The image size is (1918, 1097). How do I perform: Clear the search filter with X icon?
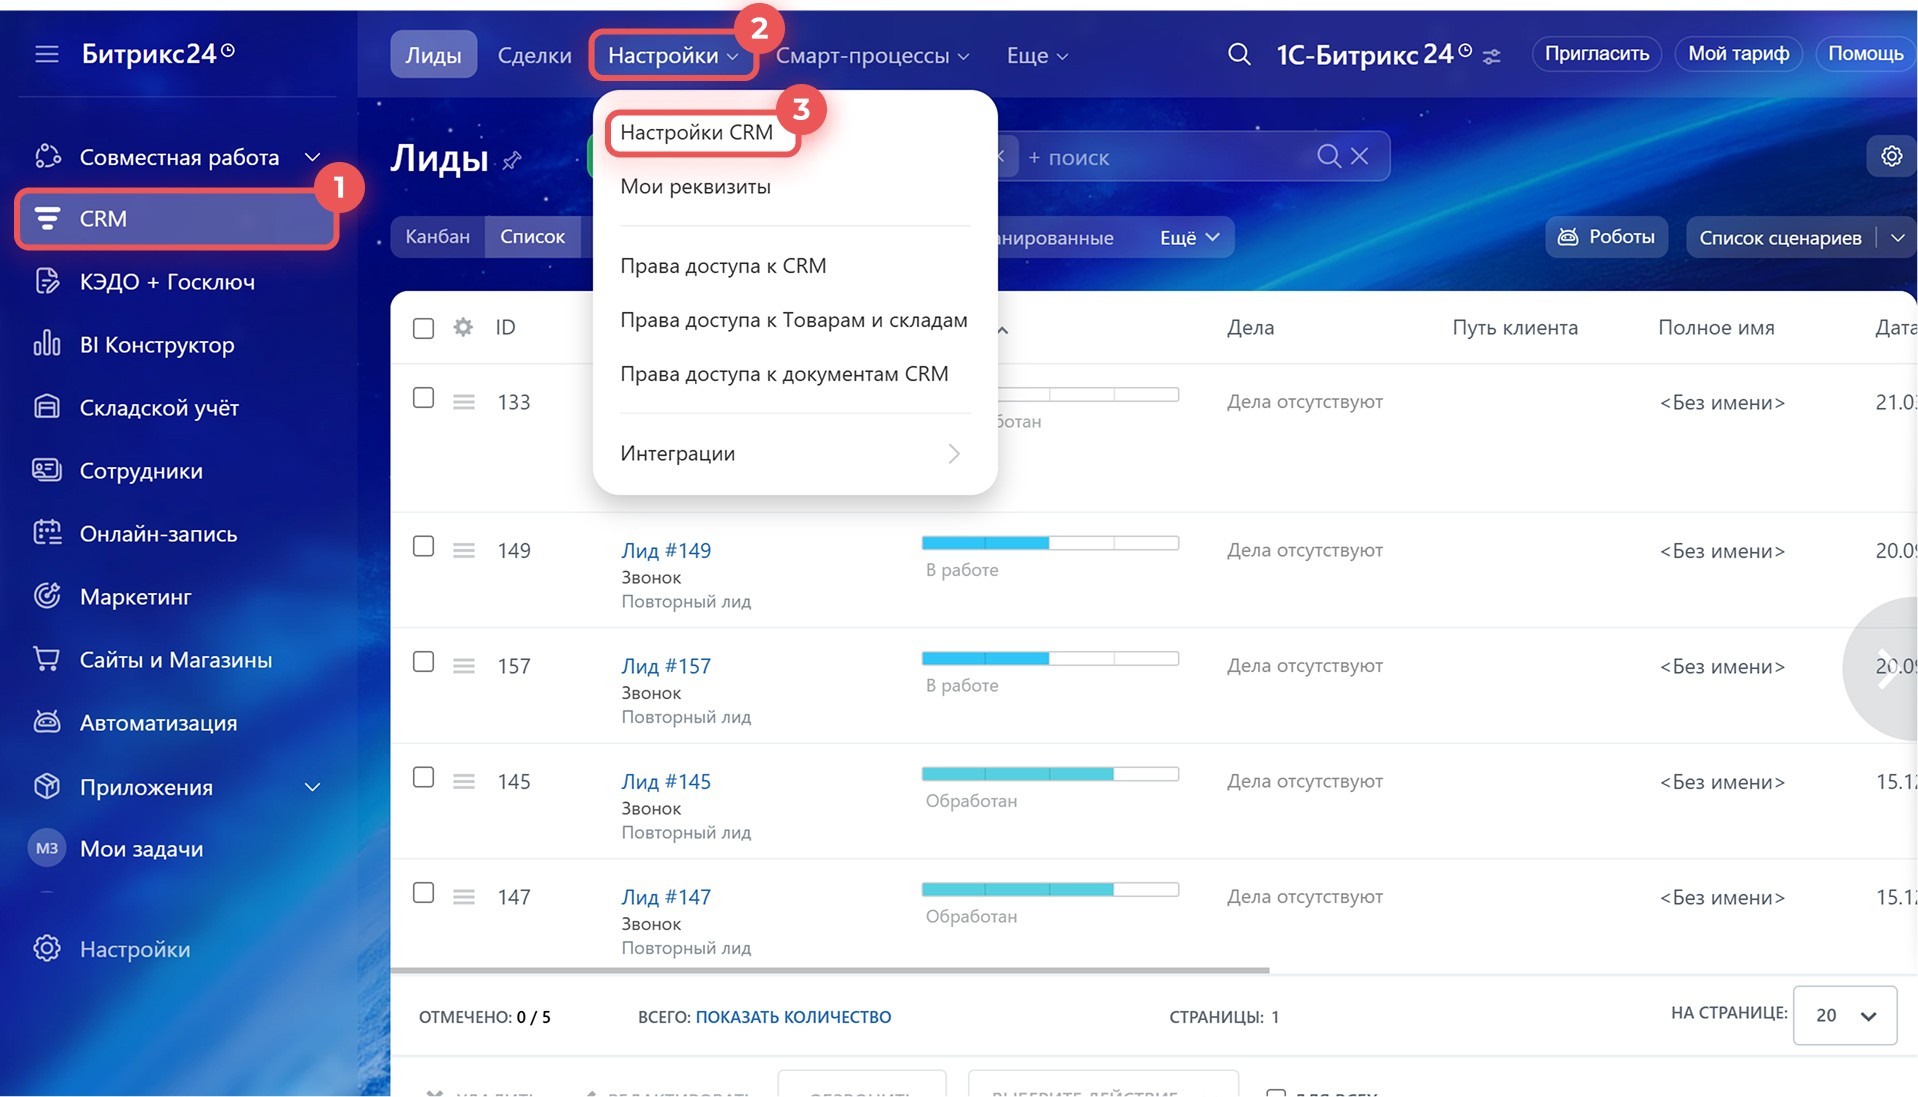click(x=1359, y=156)
